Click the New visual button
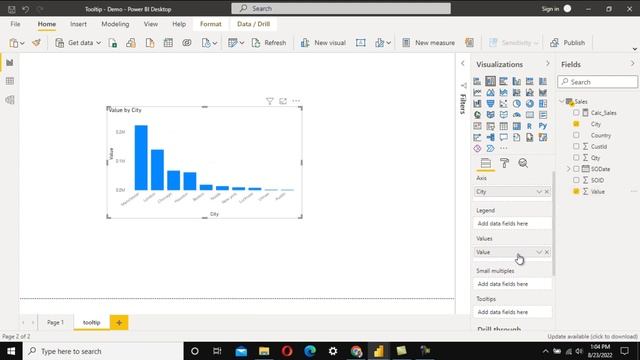 (x=323, y=42)
